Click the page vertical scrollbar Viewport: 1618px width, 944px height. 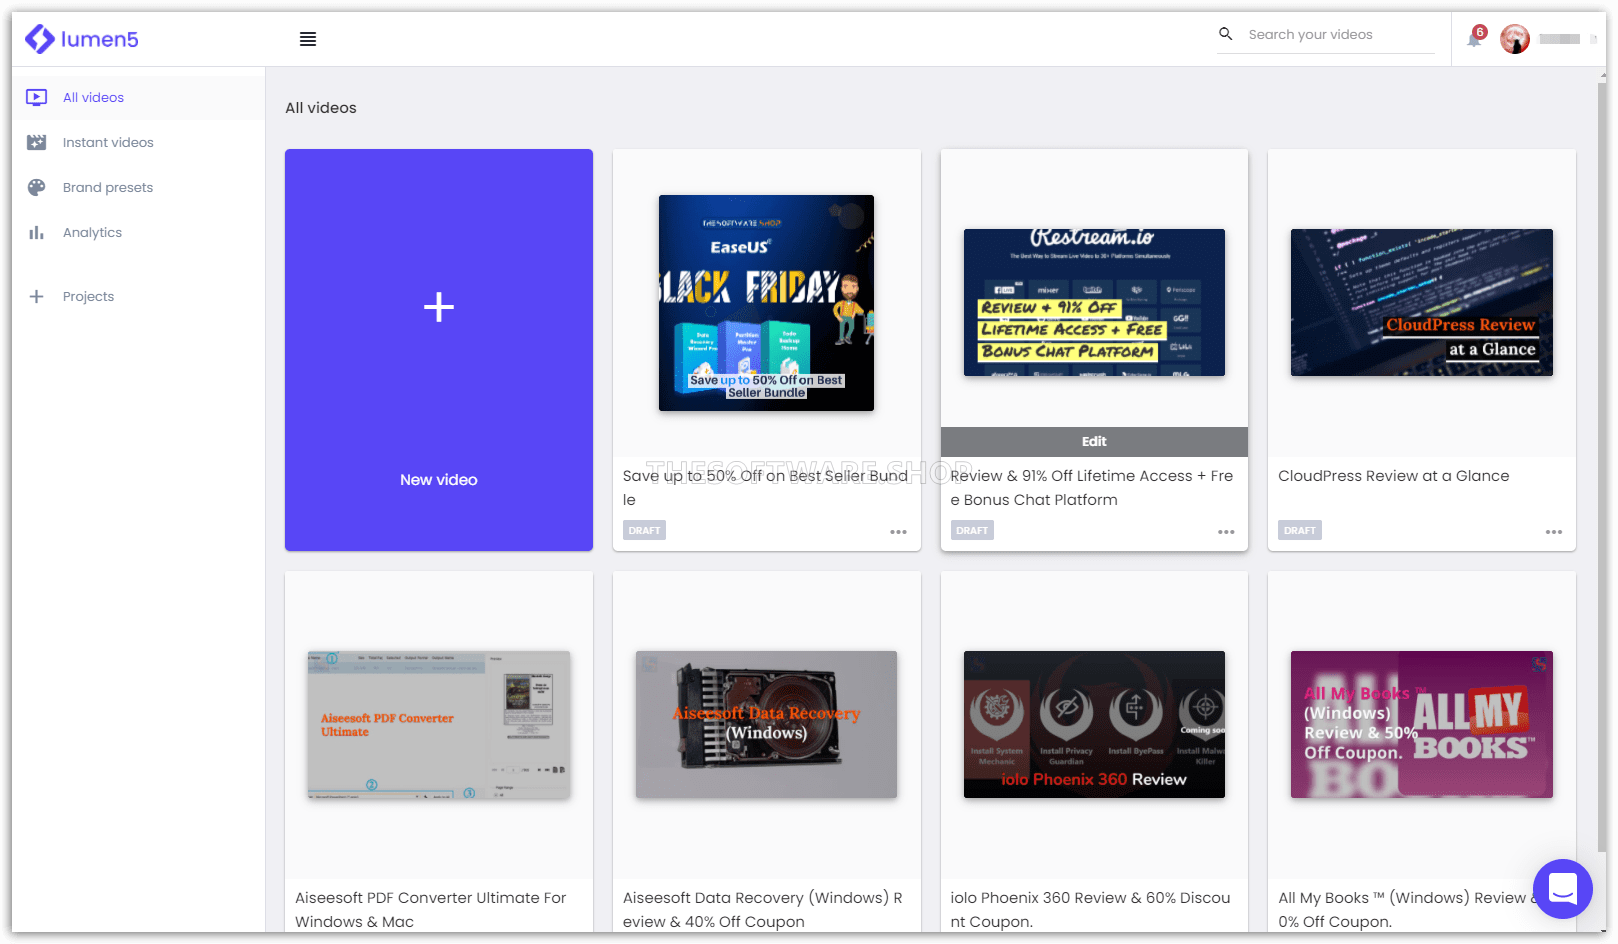[1601, 450]
